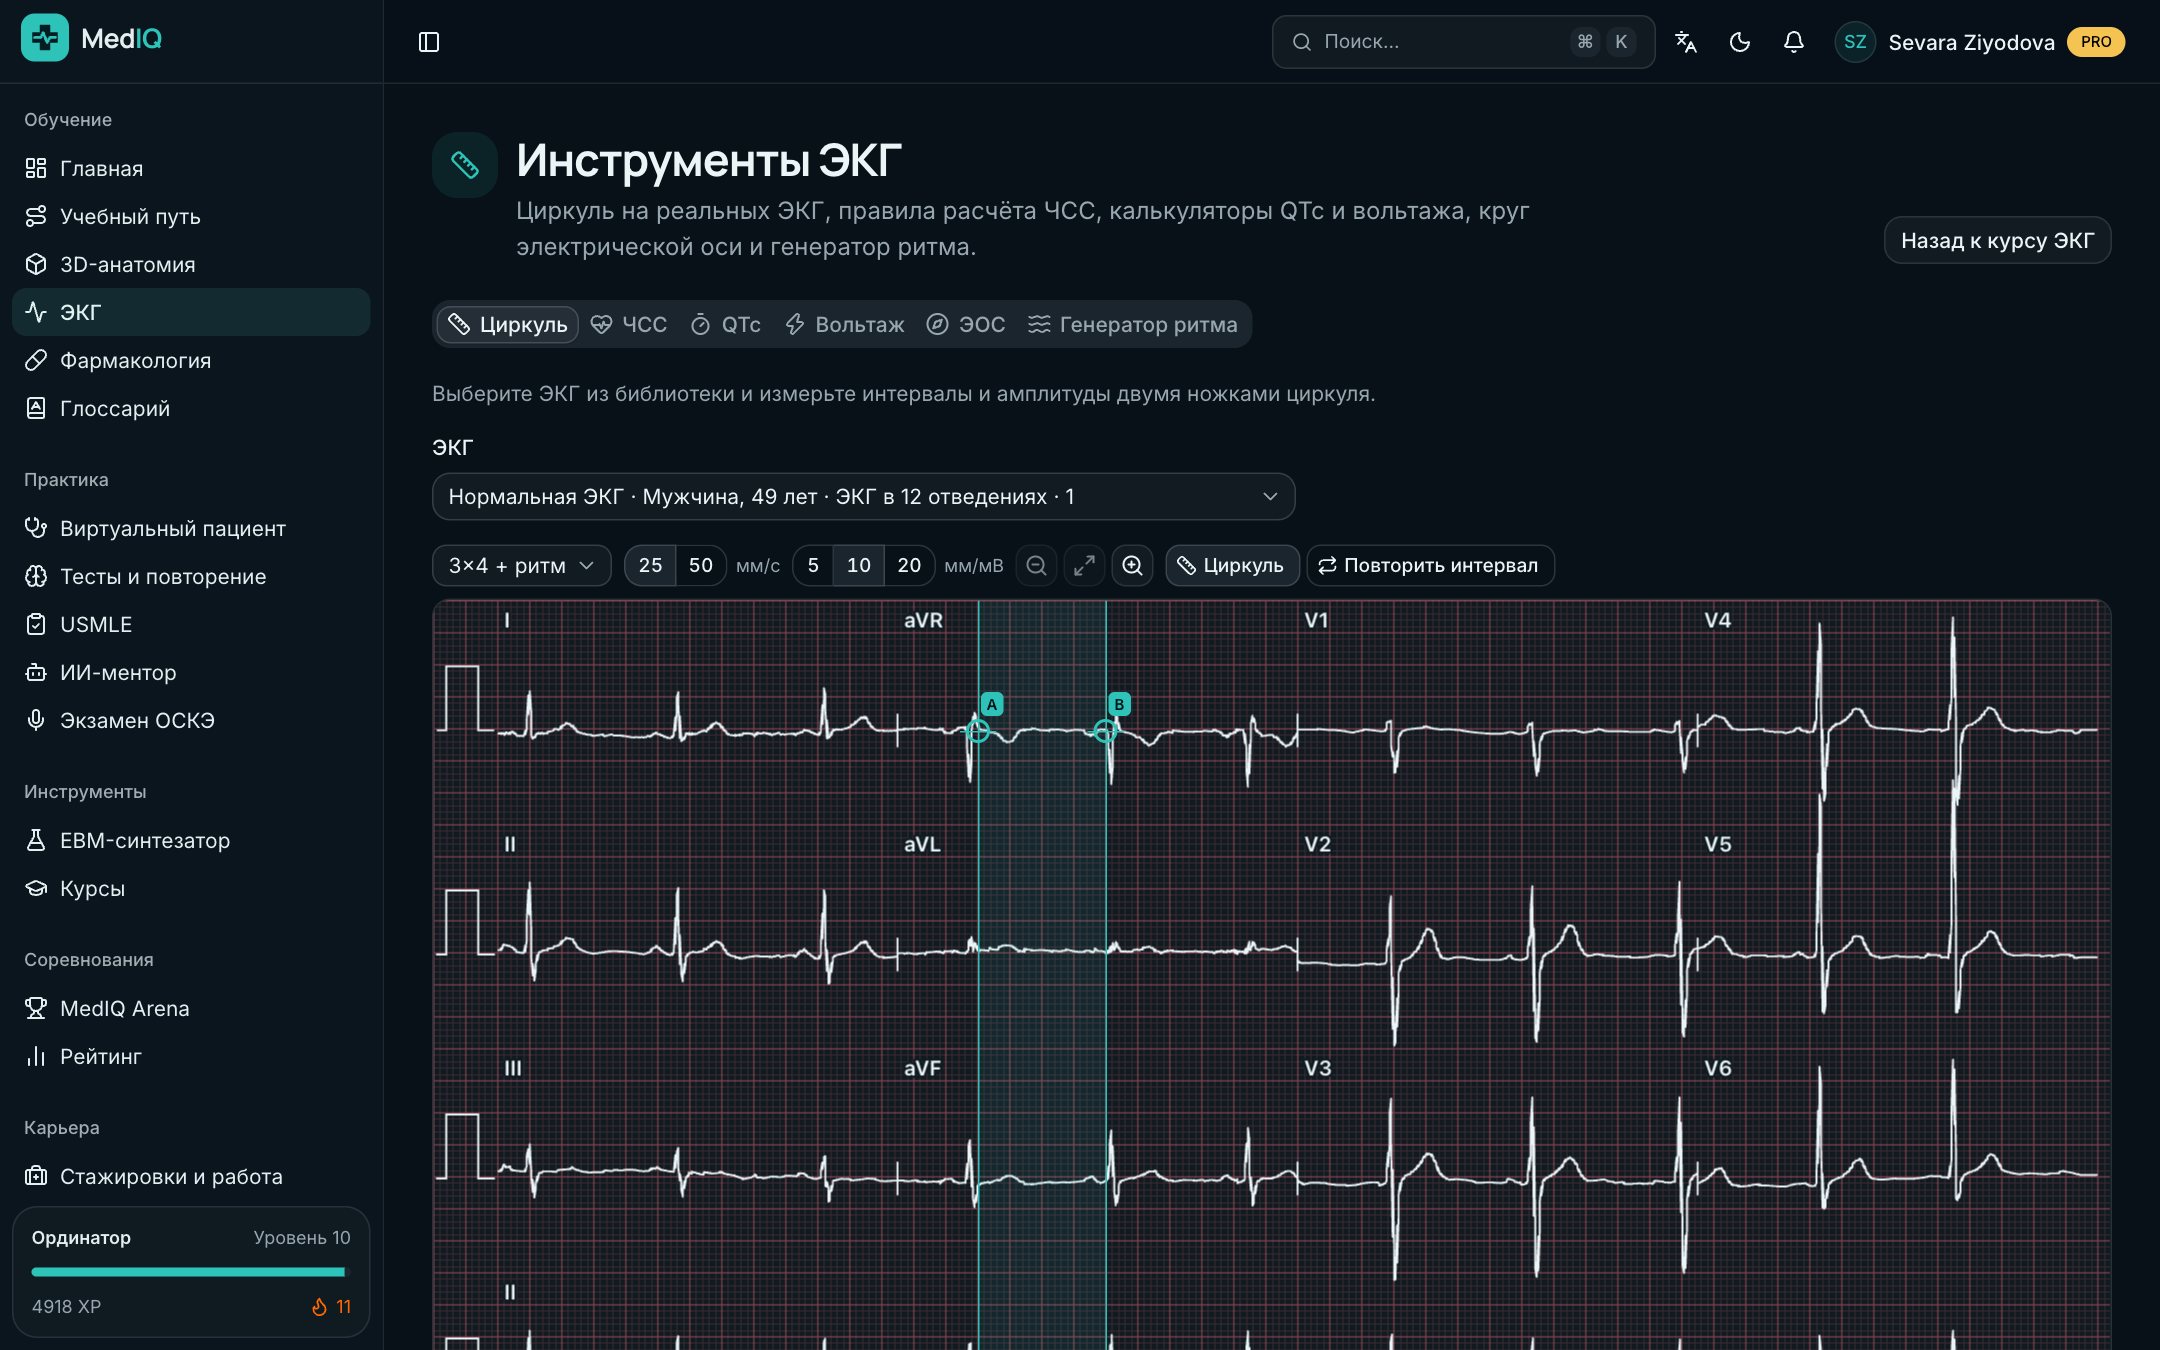This screenshot has height=1350, width=2160.
Task: Go to Виртуальный пациент
Action: coord(191,528)
